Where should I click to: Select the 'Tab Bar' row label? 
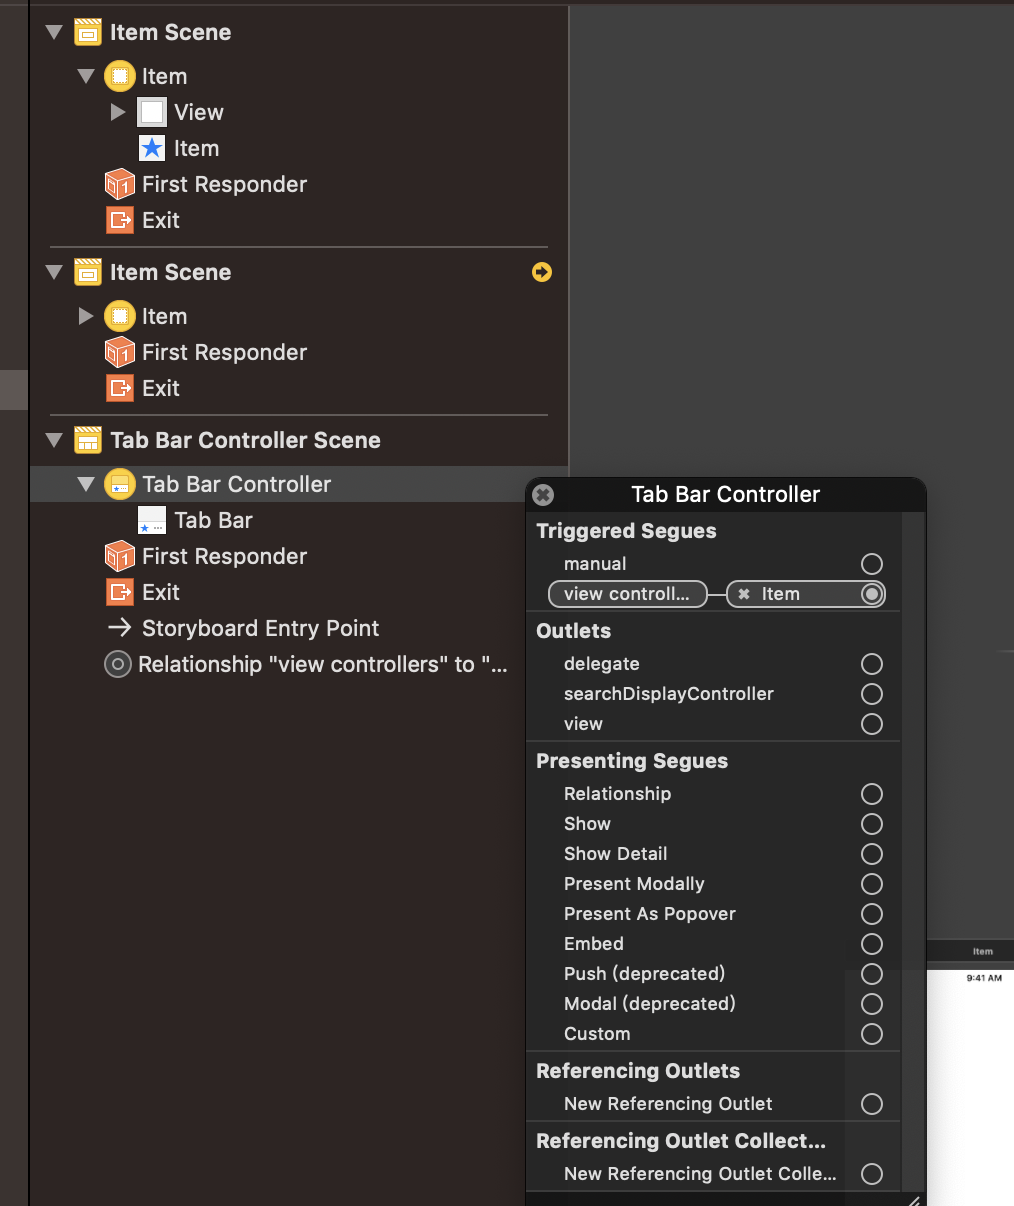[213, 520]
